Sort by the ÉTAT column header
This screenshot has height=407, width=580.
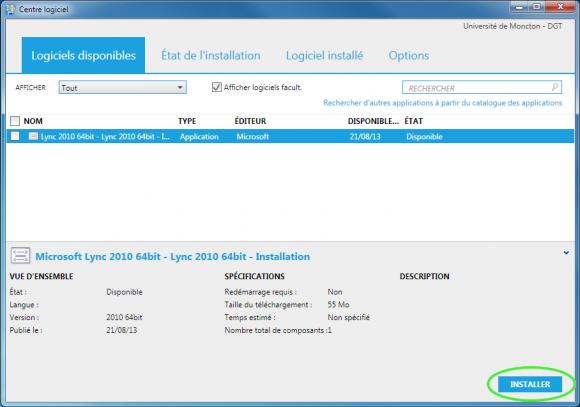[414, 121]
